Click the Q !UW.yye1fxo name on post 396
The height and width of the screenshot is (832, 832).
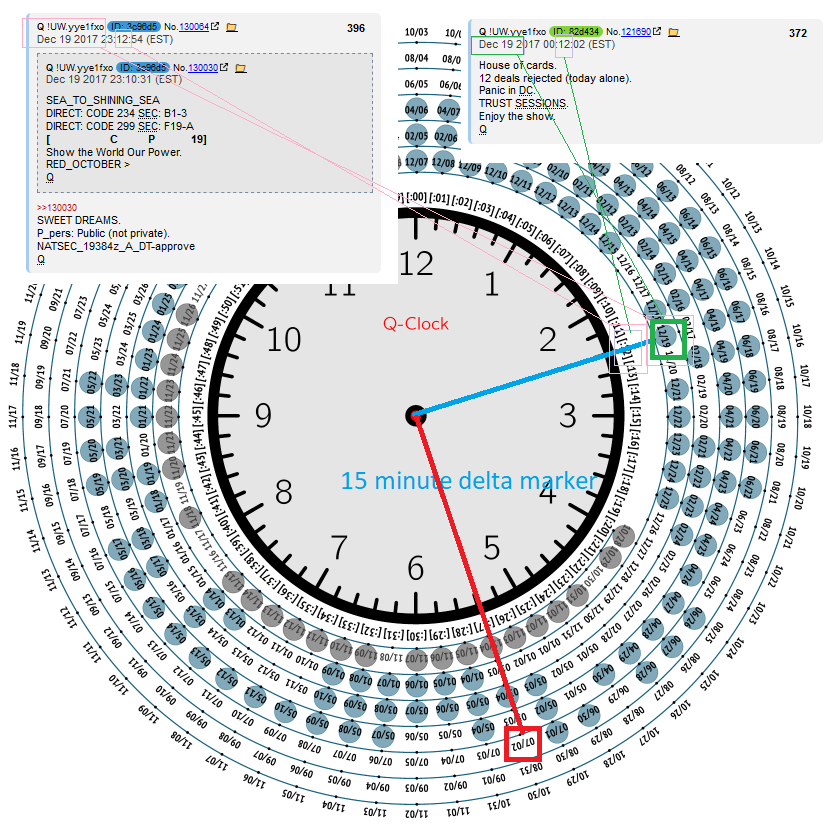(70, 27)
